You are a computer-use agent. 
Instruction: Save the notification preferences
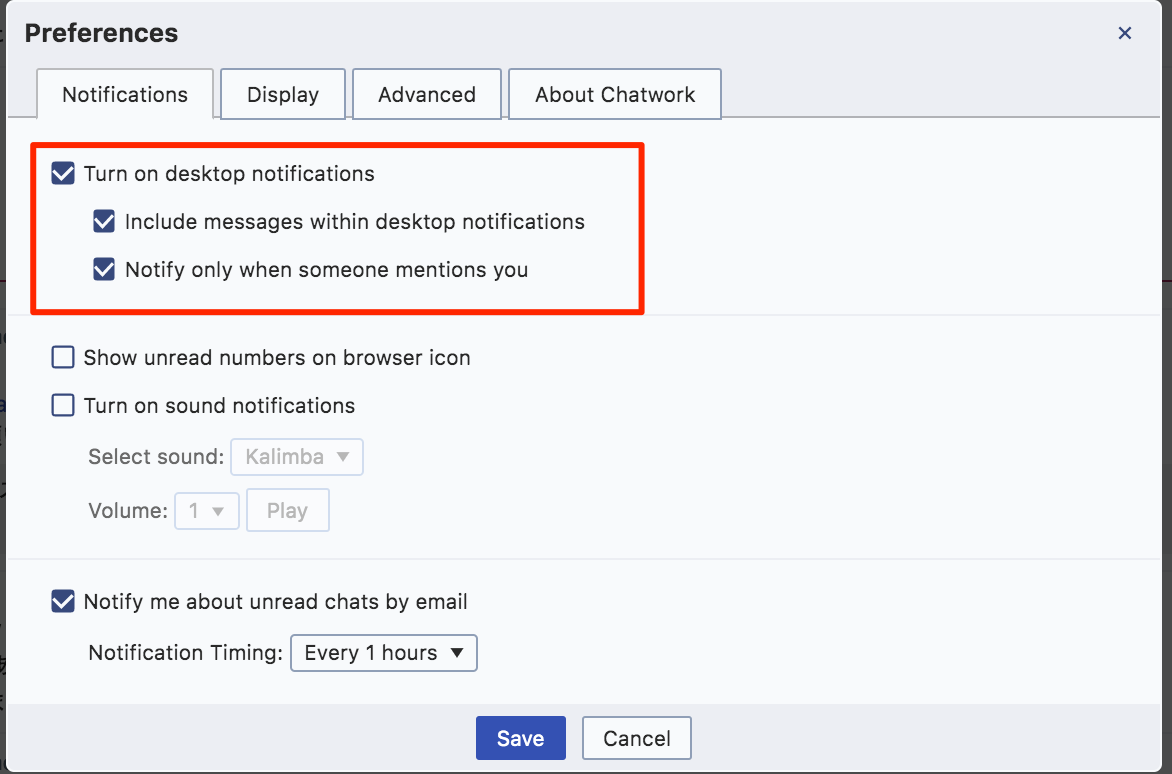tap(520, 737)
